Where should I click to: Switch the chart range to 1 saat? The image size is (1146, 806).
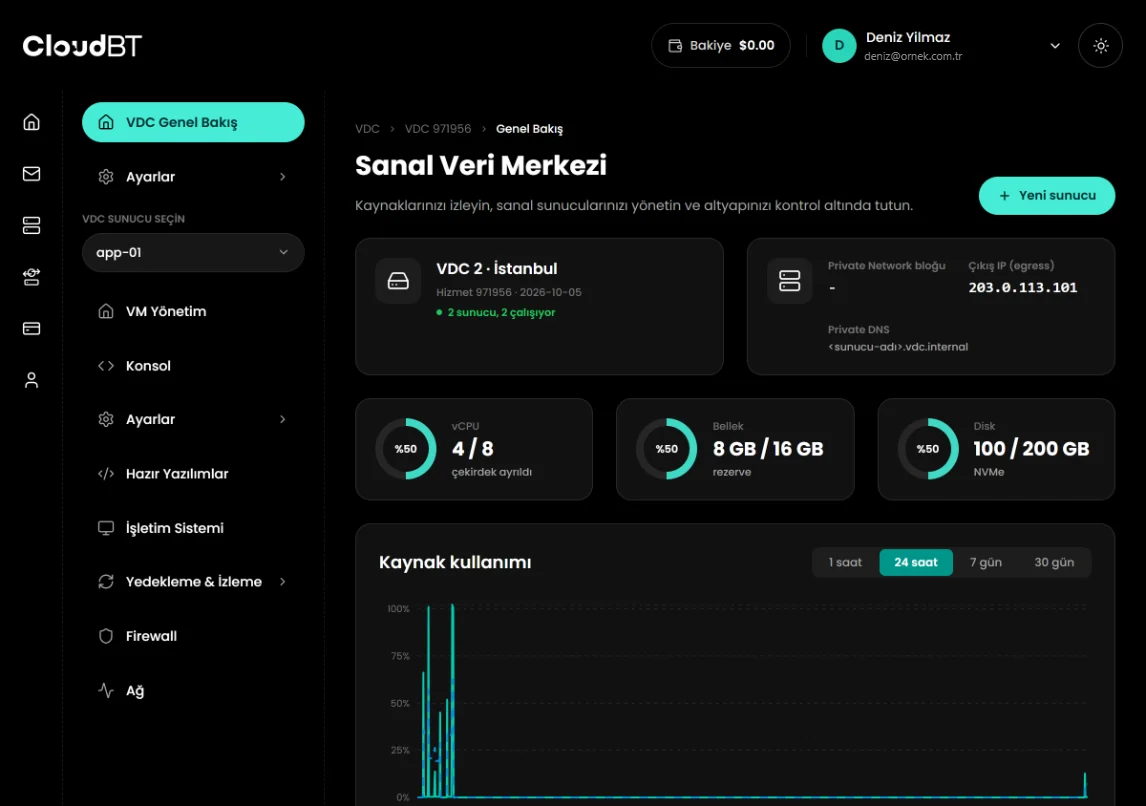(845, 563)
